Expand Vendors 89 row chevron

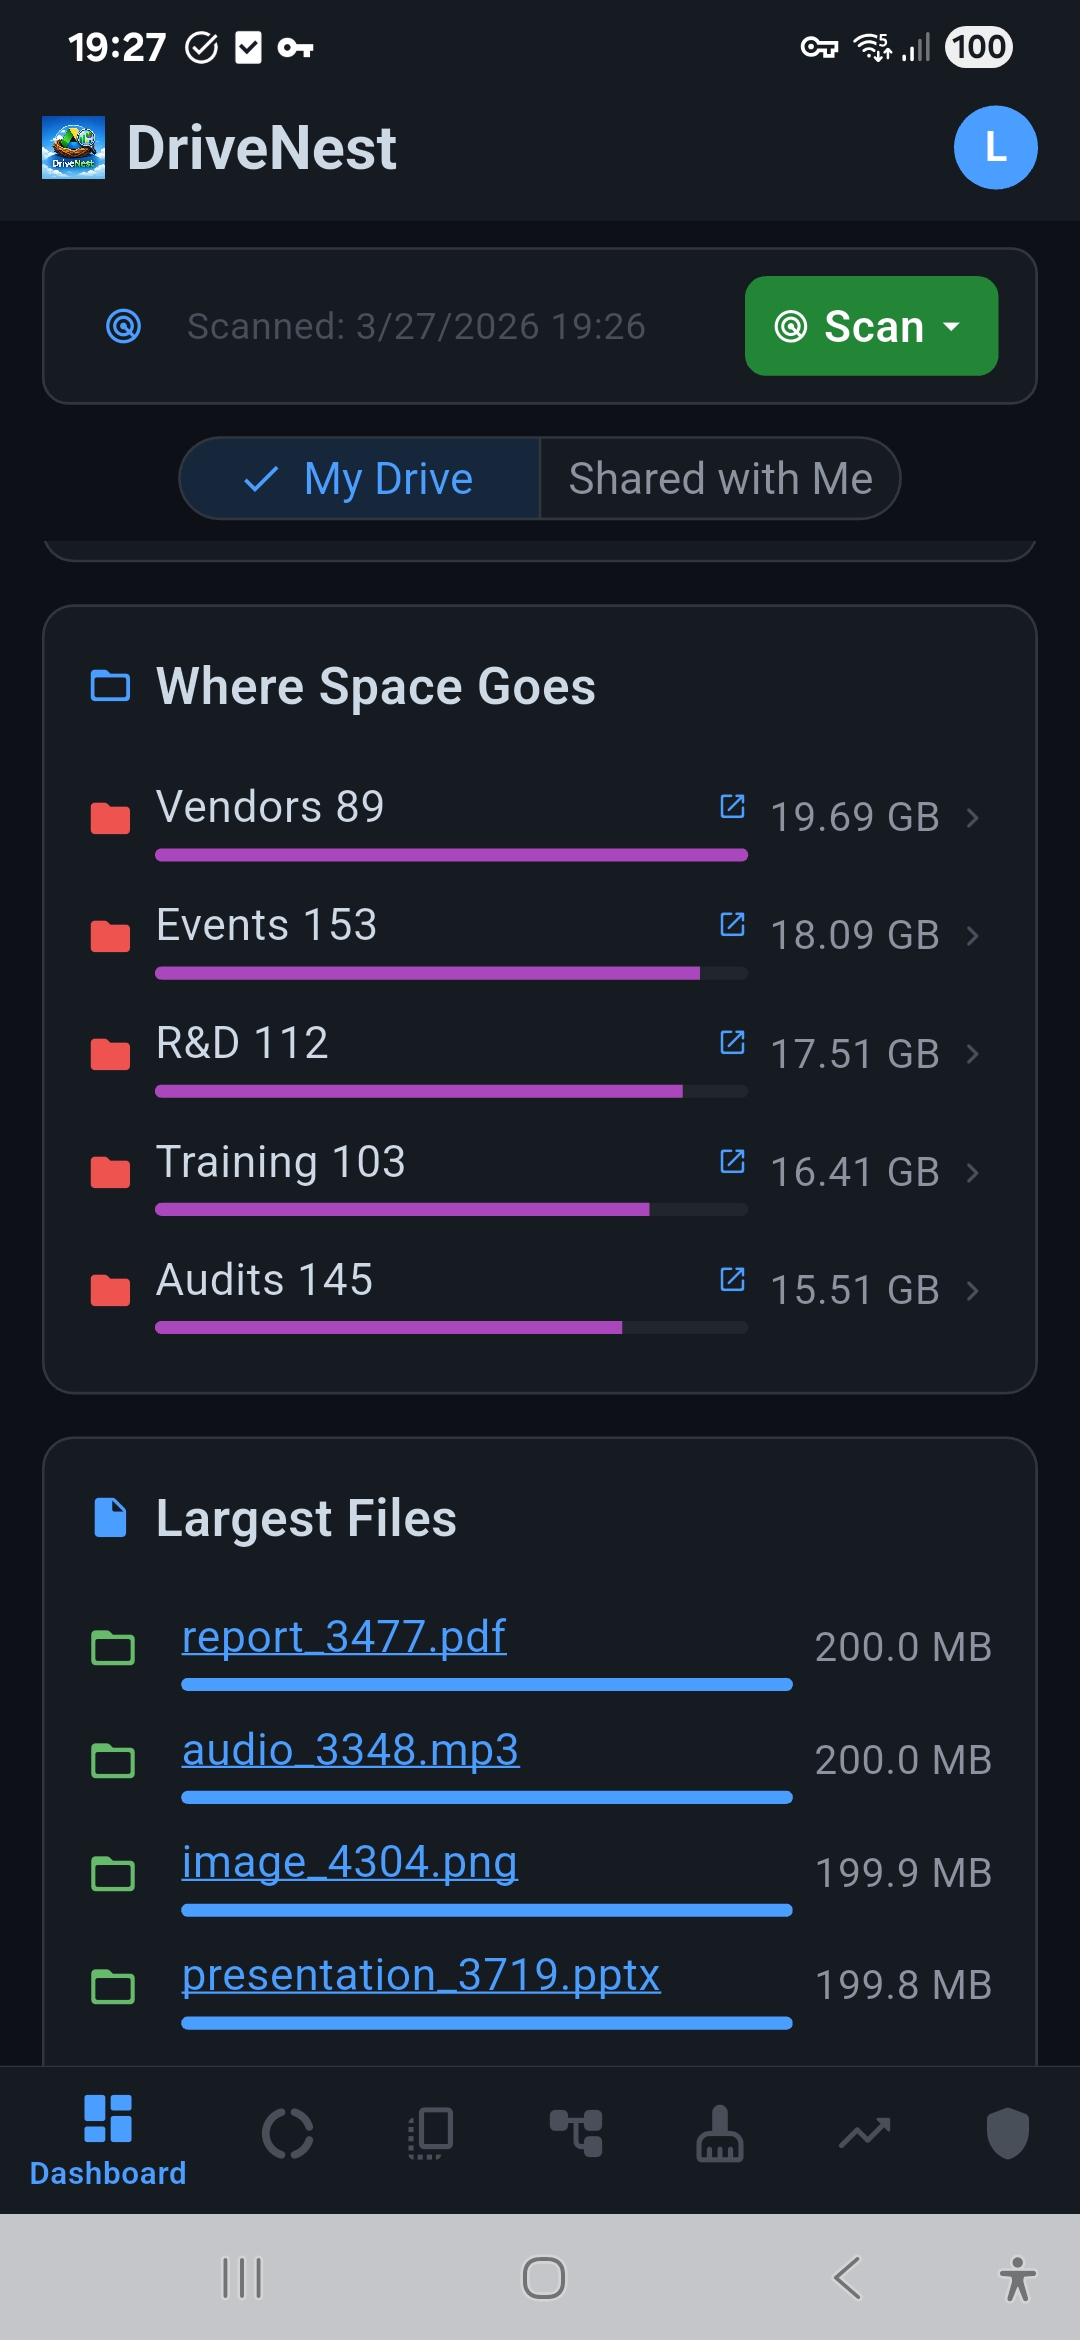(972, 818)
